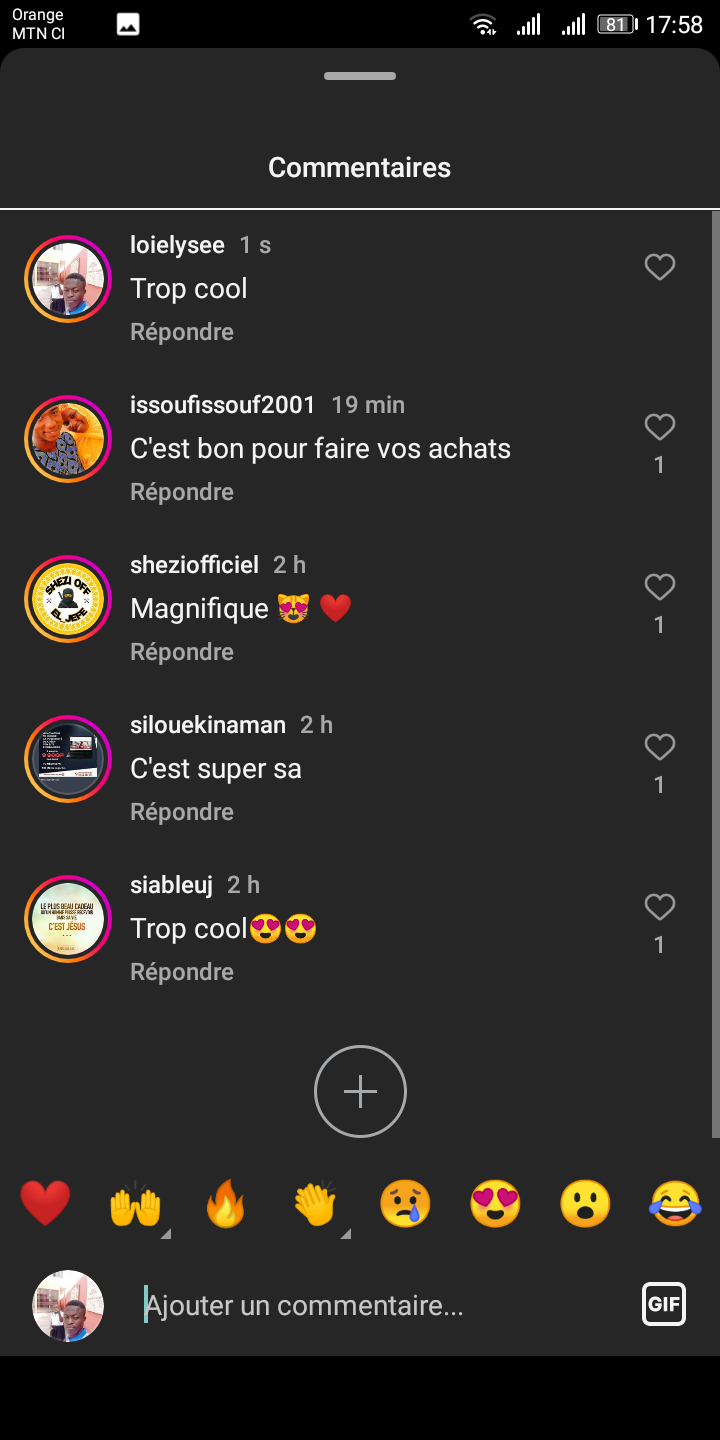Viewport: 720px width, 1440px height.
Task: Load more comments with plus button
Action: pos(360,1091)
